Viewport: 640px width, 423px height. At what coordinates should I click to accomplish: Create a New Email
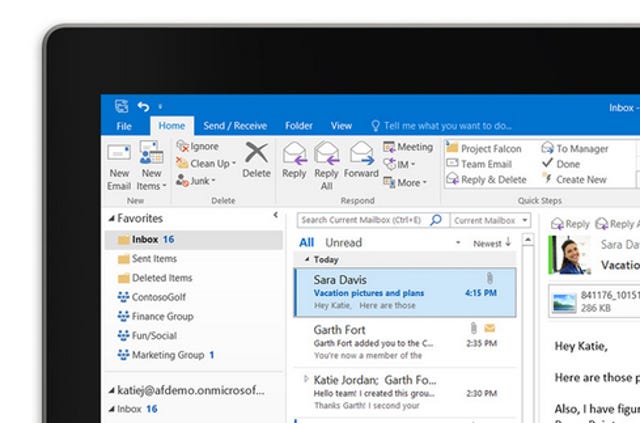click(119, 167)
